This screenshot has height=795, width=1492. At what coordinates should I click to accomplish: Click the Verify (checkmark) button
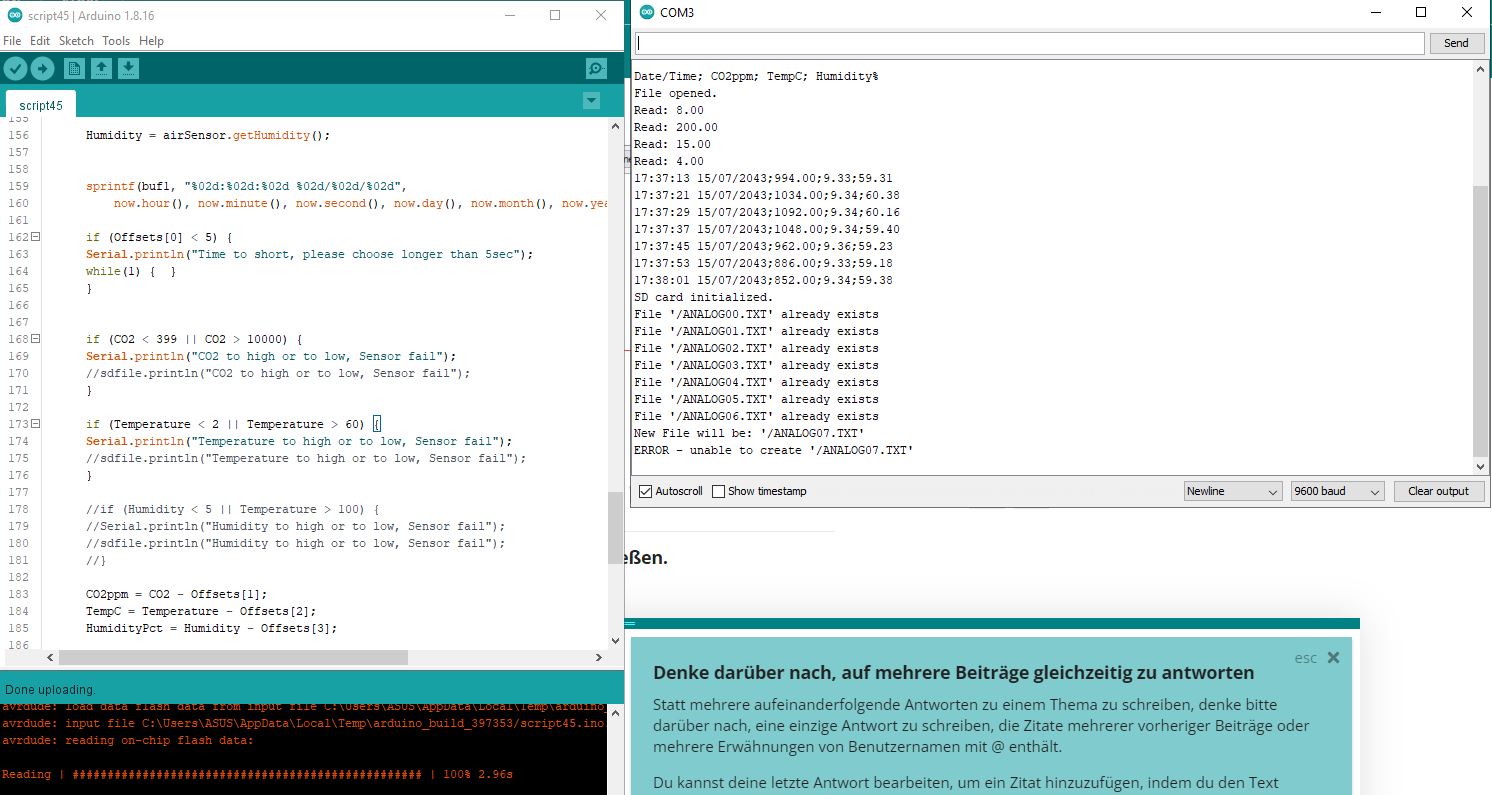pos(15,68)
